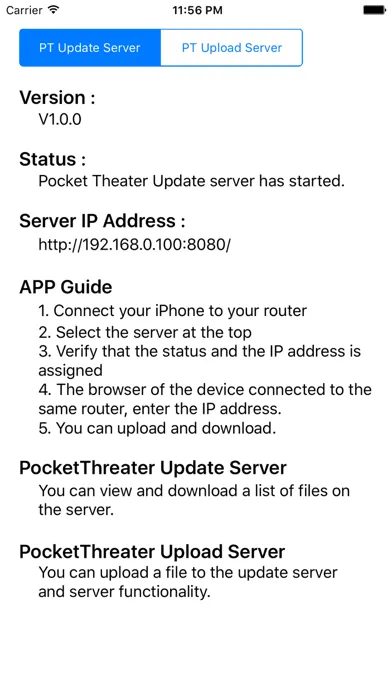Select the V1.0.0 version text
This screenshot has height=696, width=392.
point(60,119)
